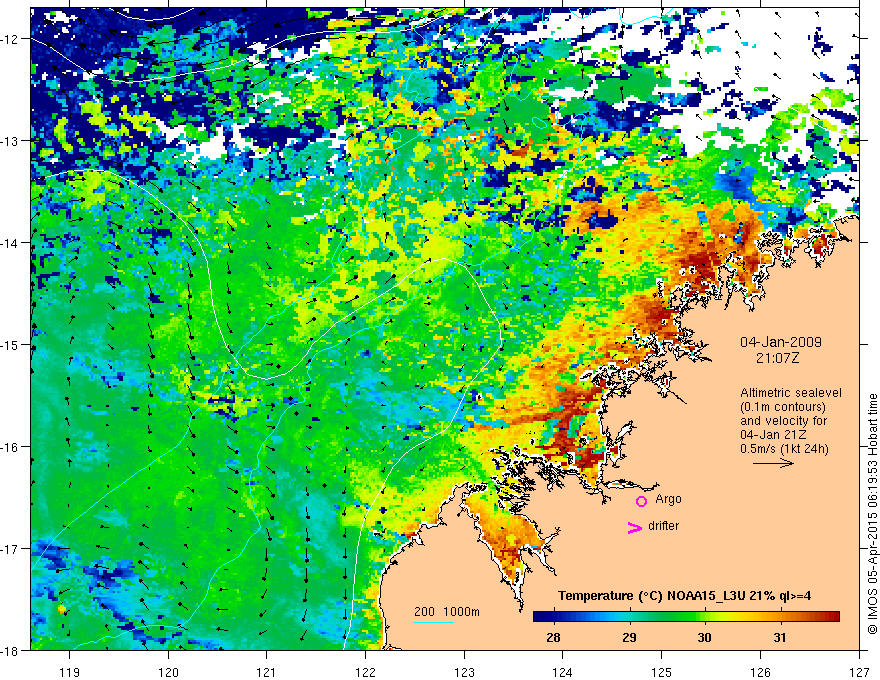Click the 0.5m/s velocity scale arrow
The width and height of the screenshot is (880, 680).
[x=773, y=463]
